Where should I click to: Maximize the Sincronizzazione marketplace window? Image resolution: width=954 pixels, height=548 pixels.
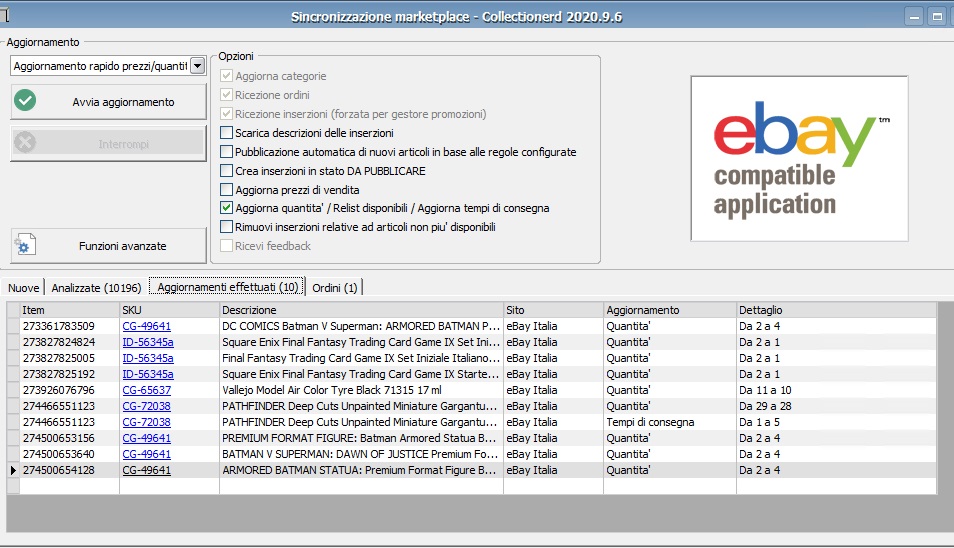(x=938, y=17)
